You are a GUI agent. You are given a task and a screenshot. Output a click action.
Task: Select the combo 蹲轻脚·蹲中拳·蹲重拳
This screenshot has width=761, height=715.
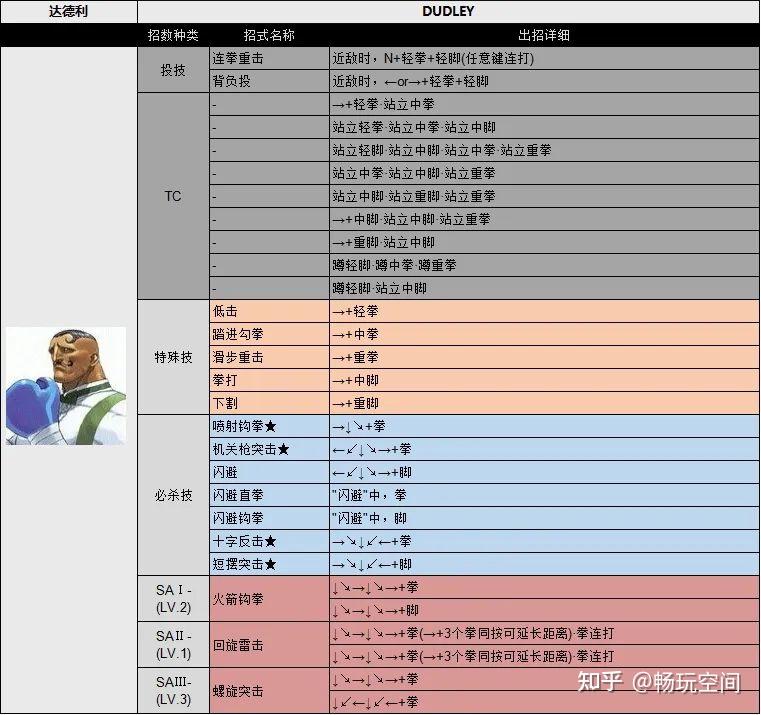coord(394,265)
